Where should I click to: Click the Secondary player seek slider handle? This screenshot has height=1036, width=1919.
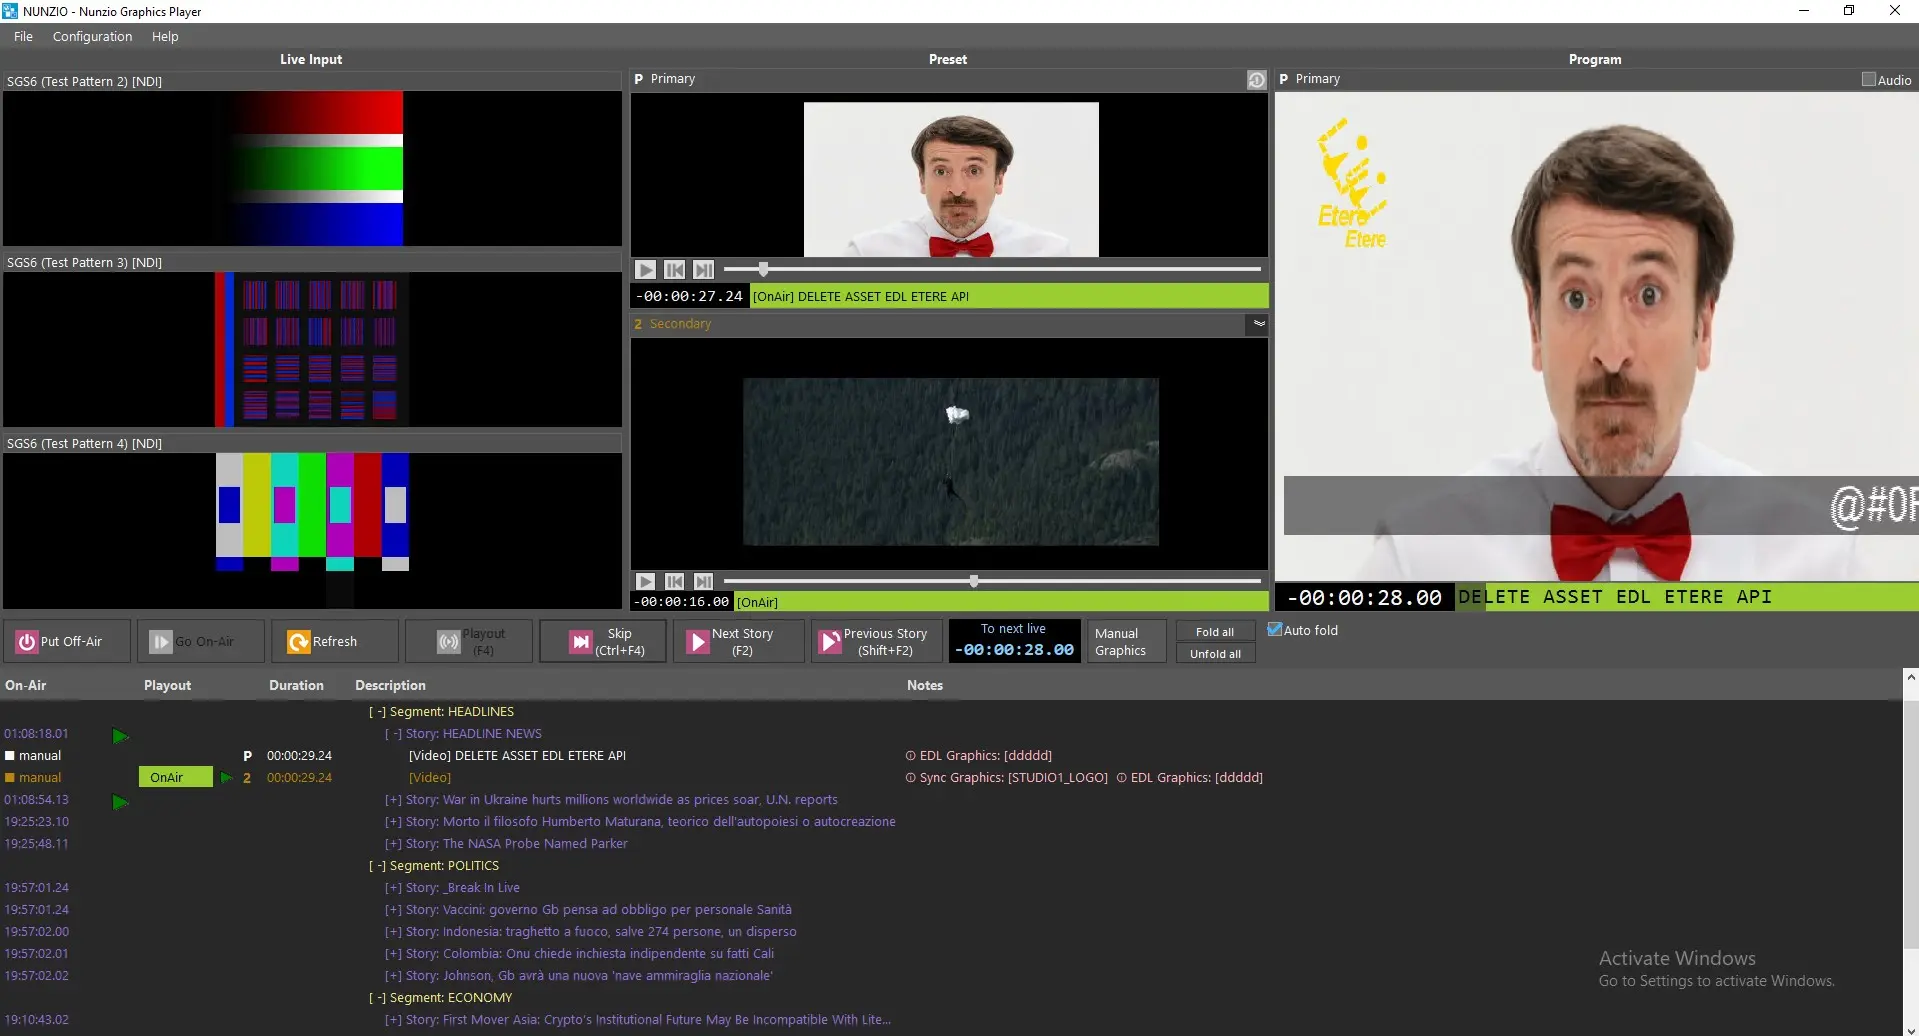(973, 581)
